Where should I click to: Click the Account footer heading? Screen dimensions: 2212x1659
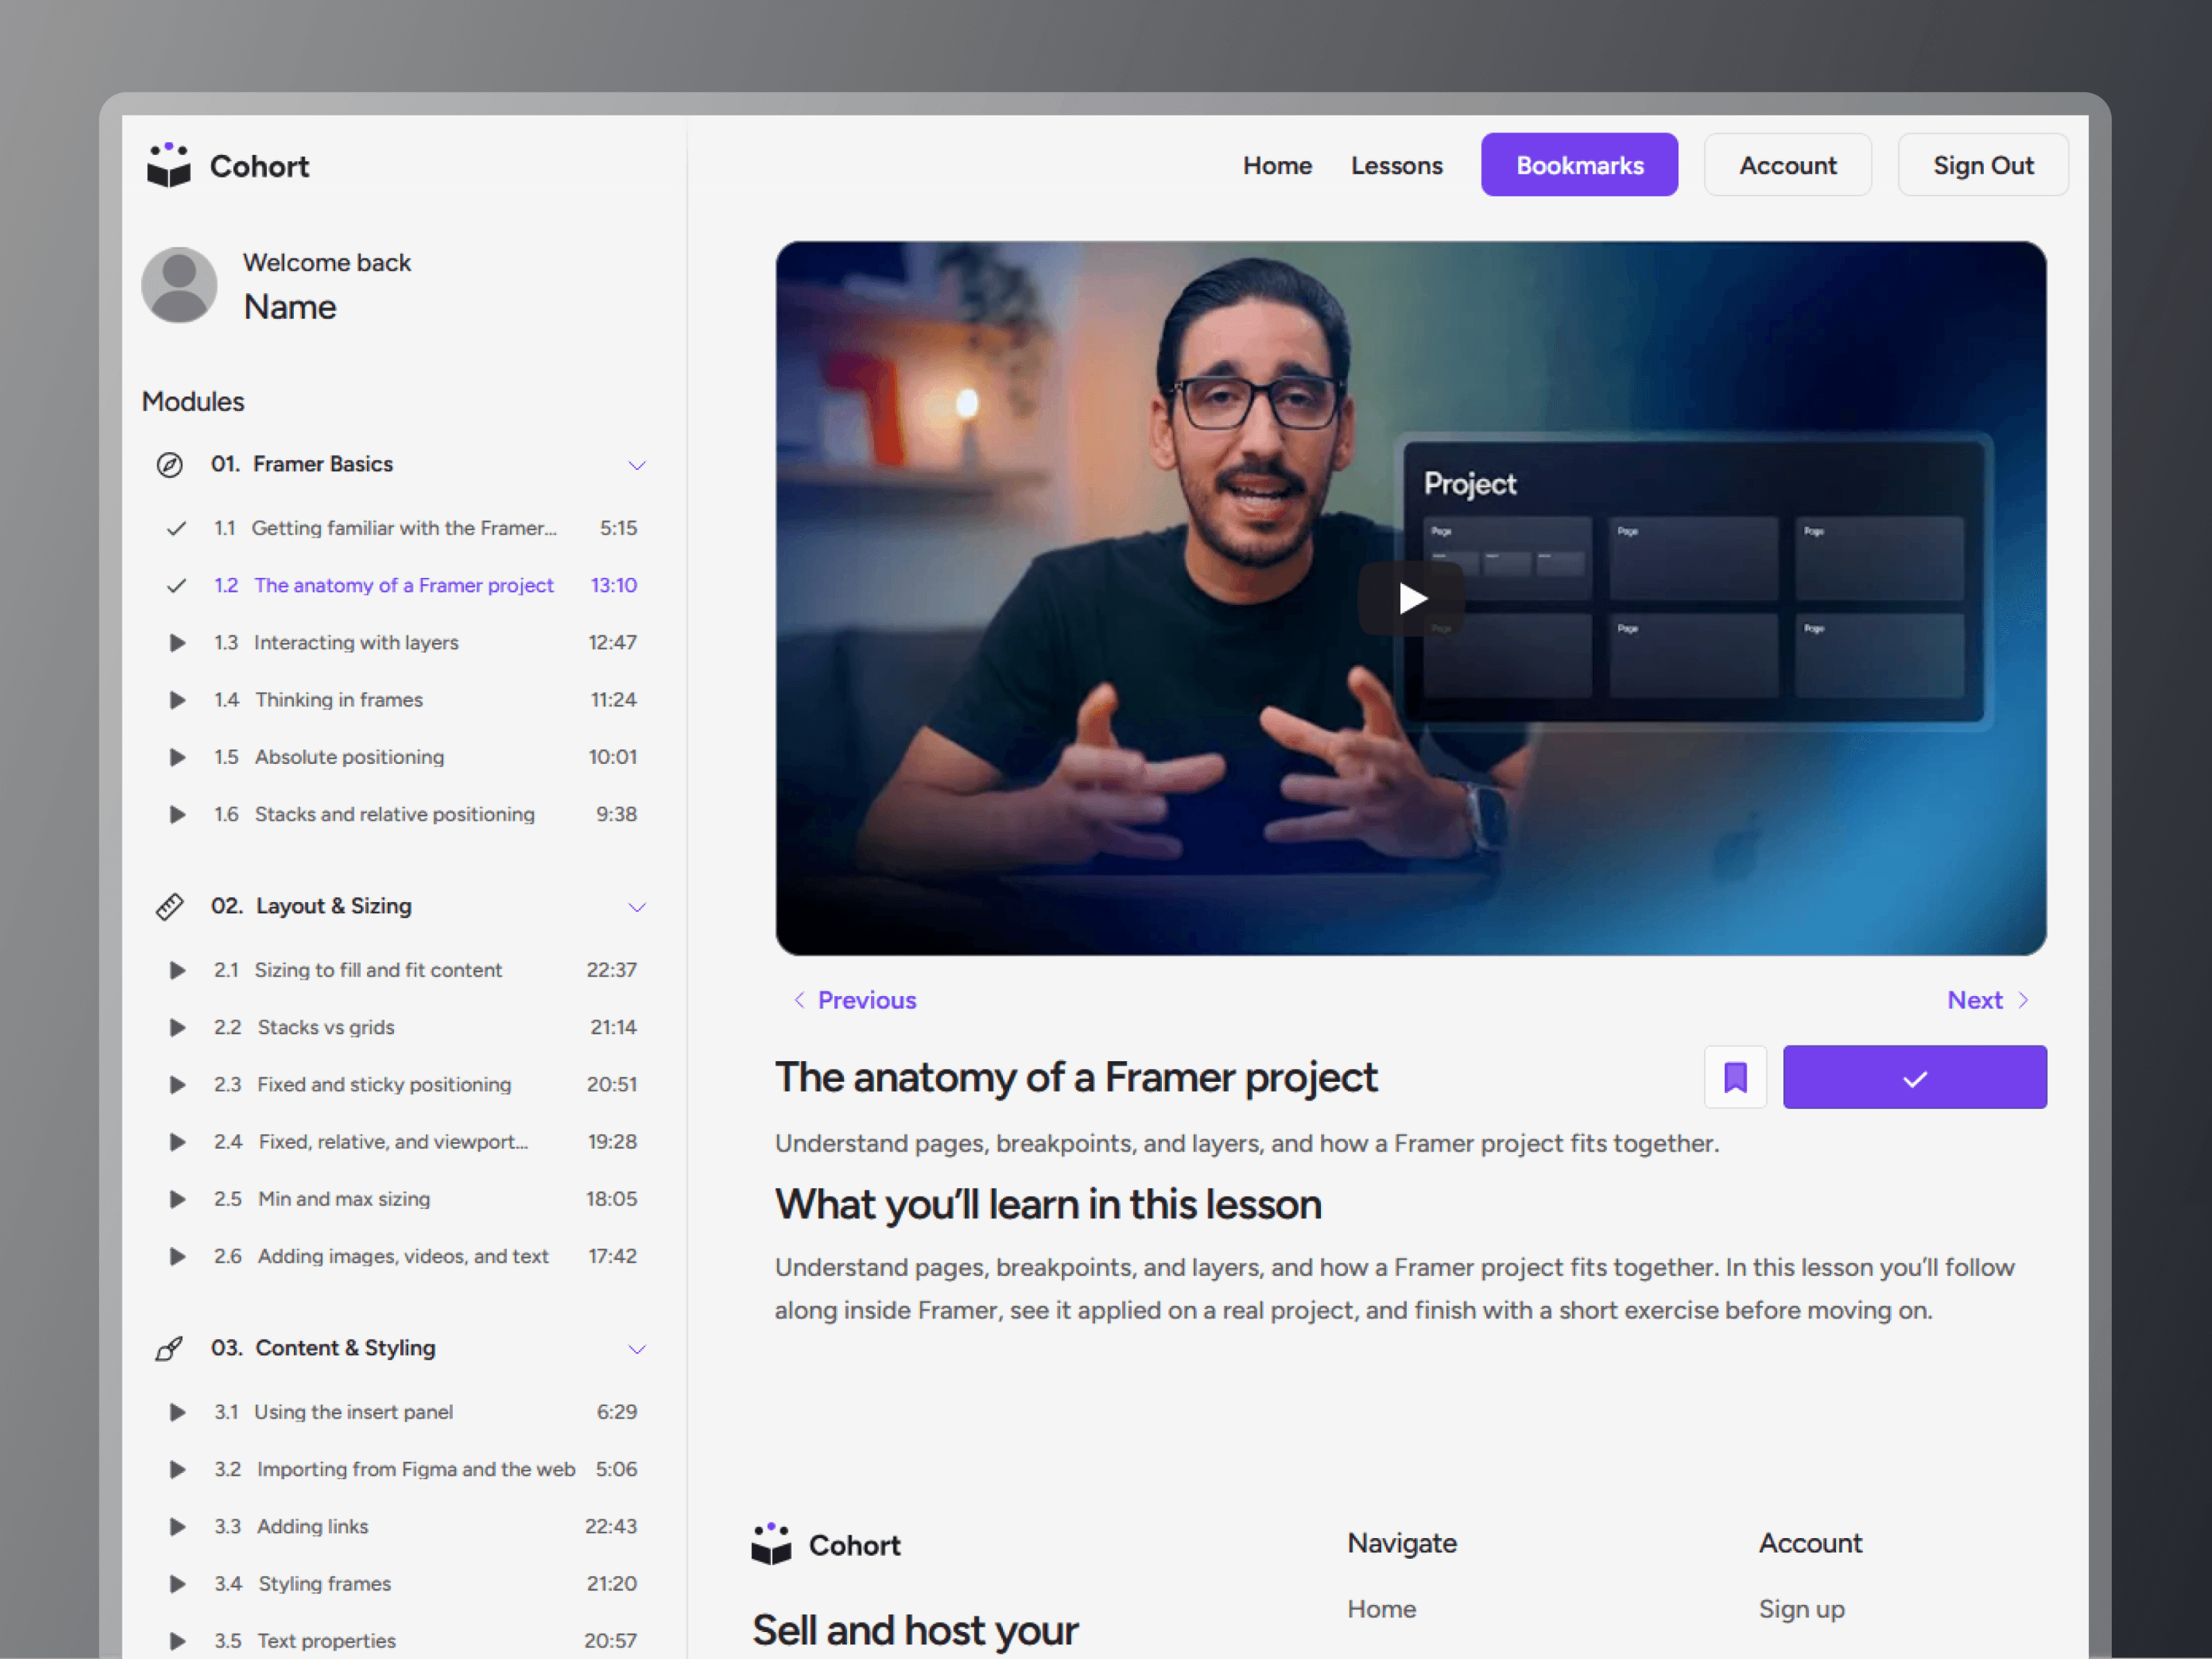(x=1810, y=1543)
